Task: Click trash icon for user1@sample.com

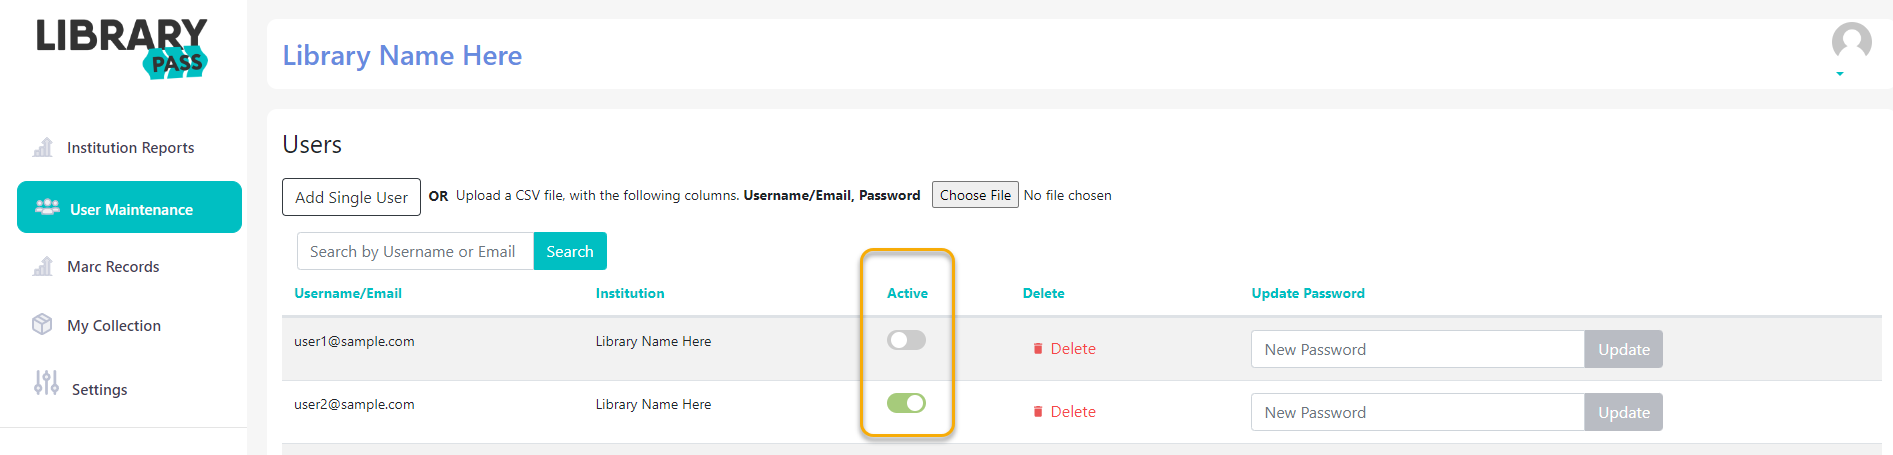Action: (x=1038, y=349)
